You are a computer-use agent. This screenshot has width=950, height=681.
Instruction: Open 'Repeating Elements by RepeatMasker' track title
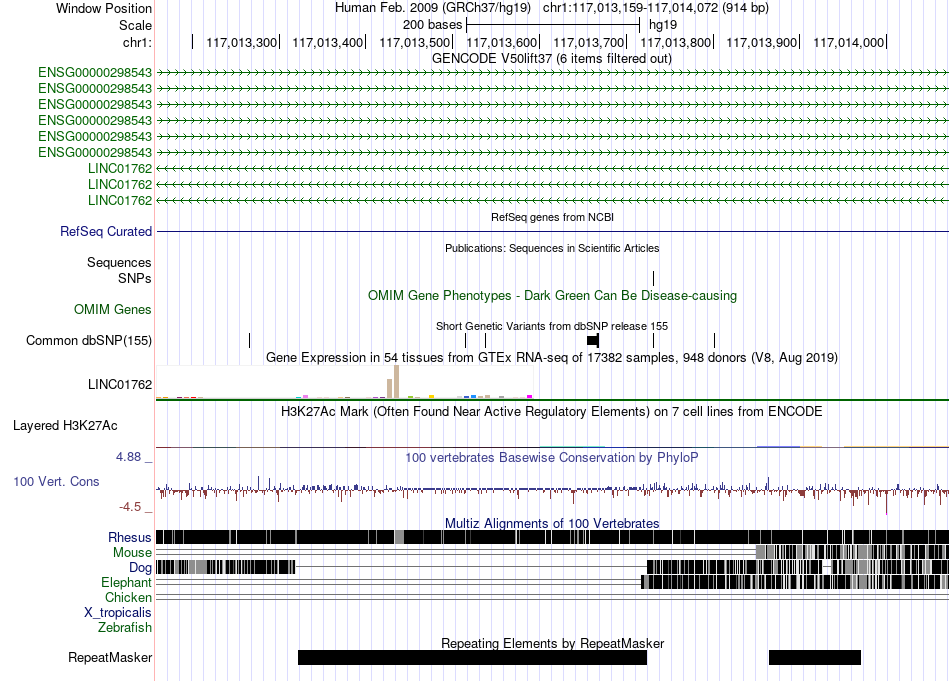click(552, 643)
